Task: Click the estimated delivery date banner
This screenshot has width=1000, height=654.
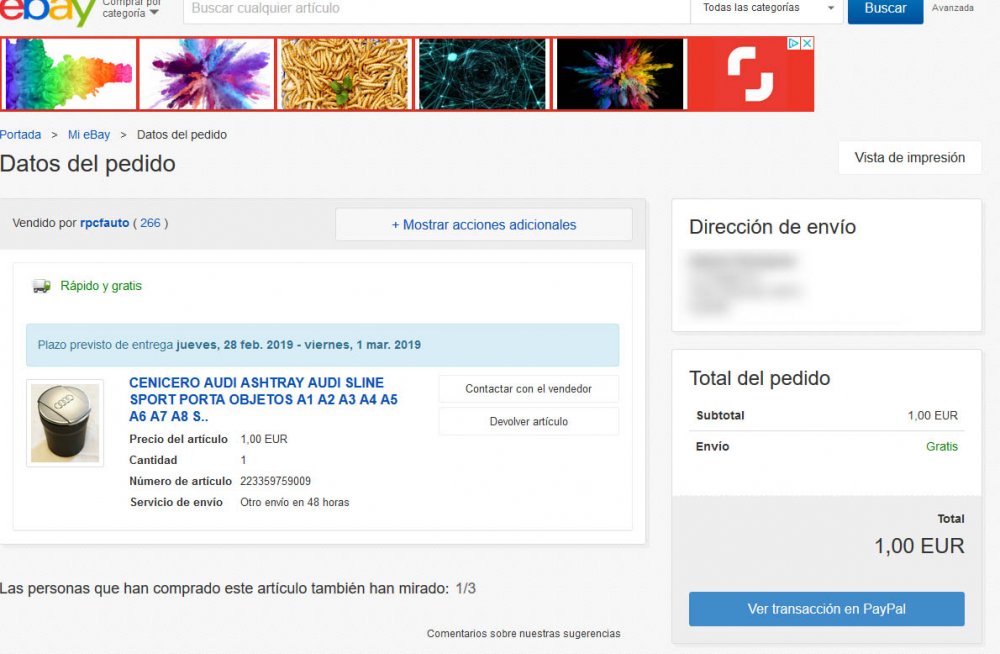Action: [x=323, y=345]
